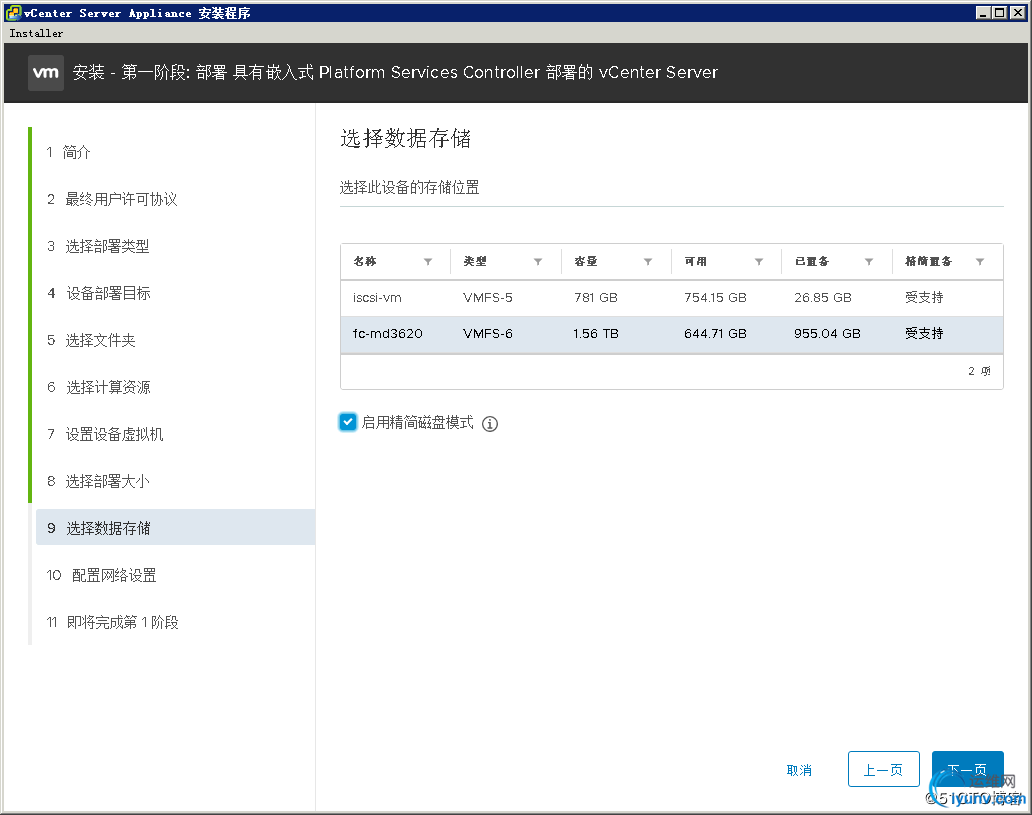The image size is (1032, 815).
Task: Select the iscsi-vm datastore row
Action: (671, 298)
